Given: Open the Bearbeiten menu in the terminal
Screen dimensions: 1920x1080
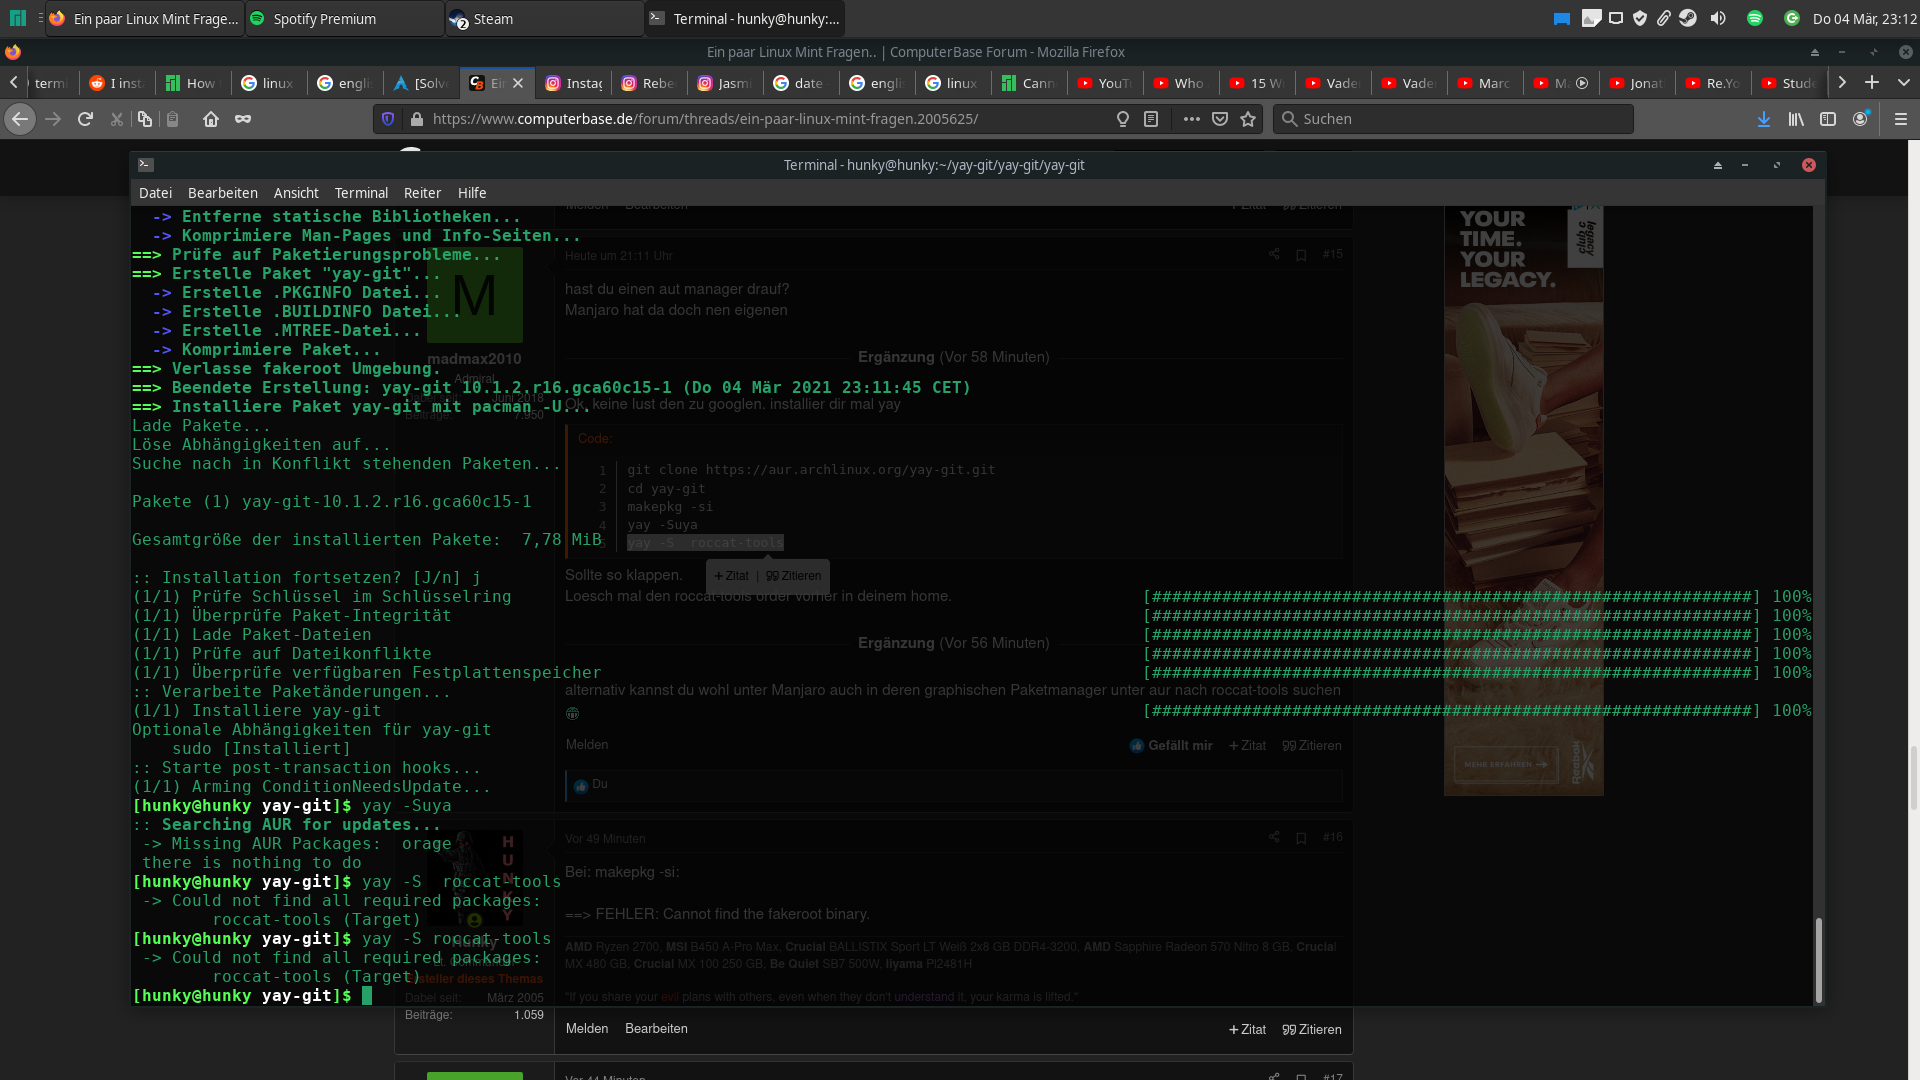Looking at the screenshot, I should [223, 193].
